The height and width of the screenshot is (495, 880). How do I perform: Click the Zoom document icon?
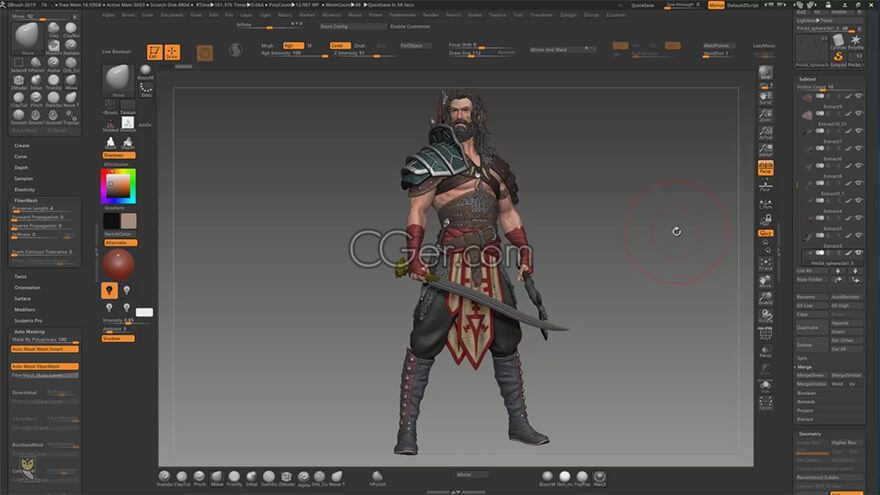pyautogui.click(x=766, y=116)
